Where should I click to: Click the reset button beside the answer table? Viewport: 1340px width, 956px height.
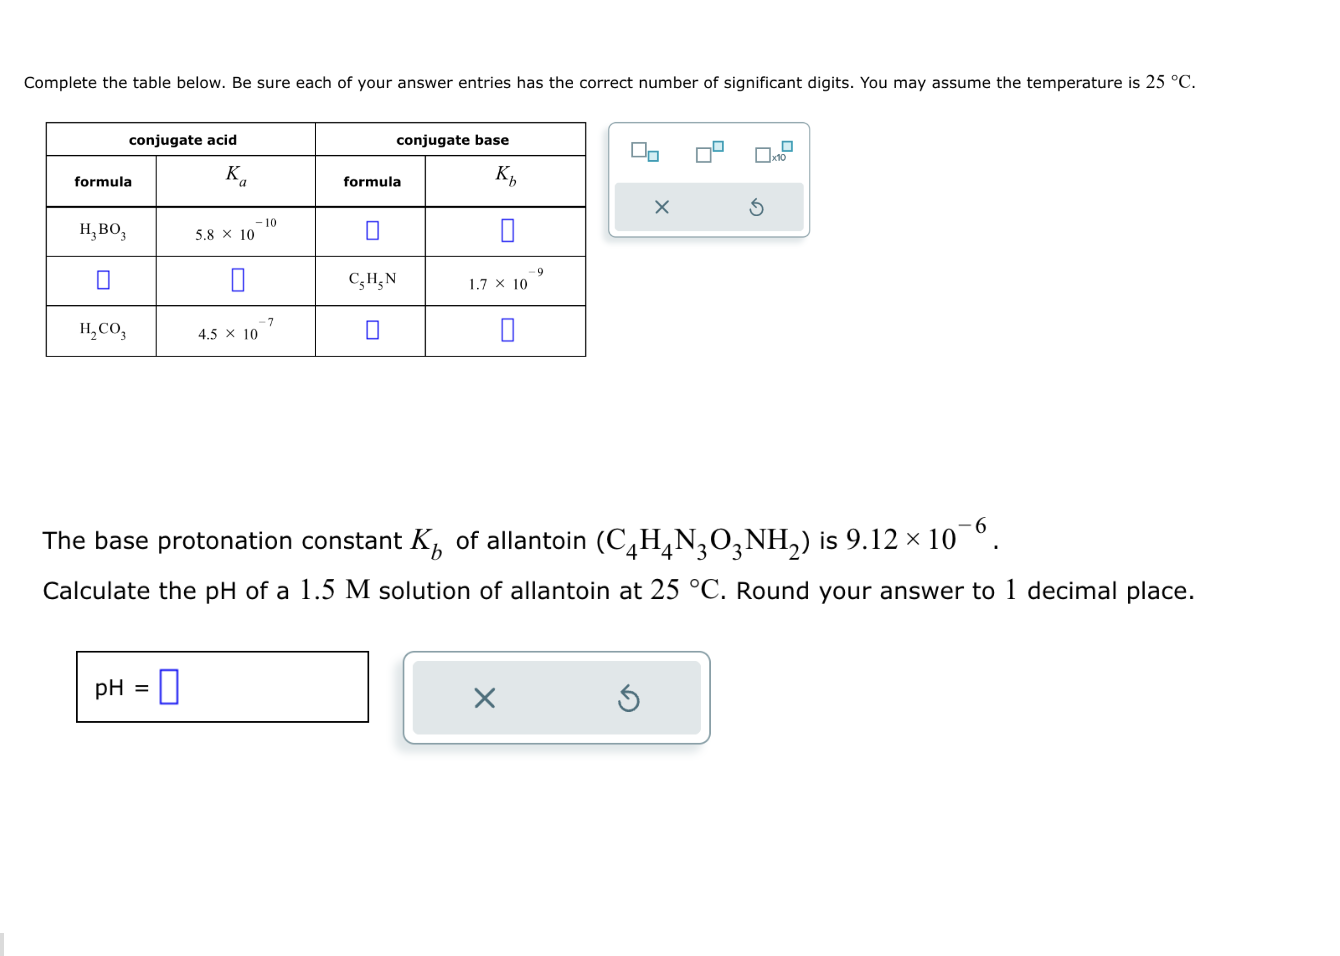(x=757, y=206)
